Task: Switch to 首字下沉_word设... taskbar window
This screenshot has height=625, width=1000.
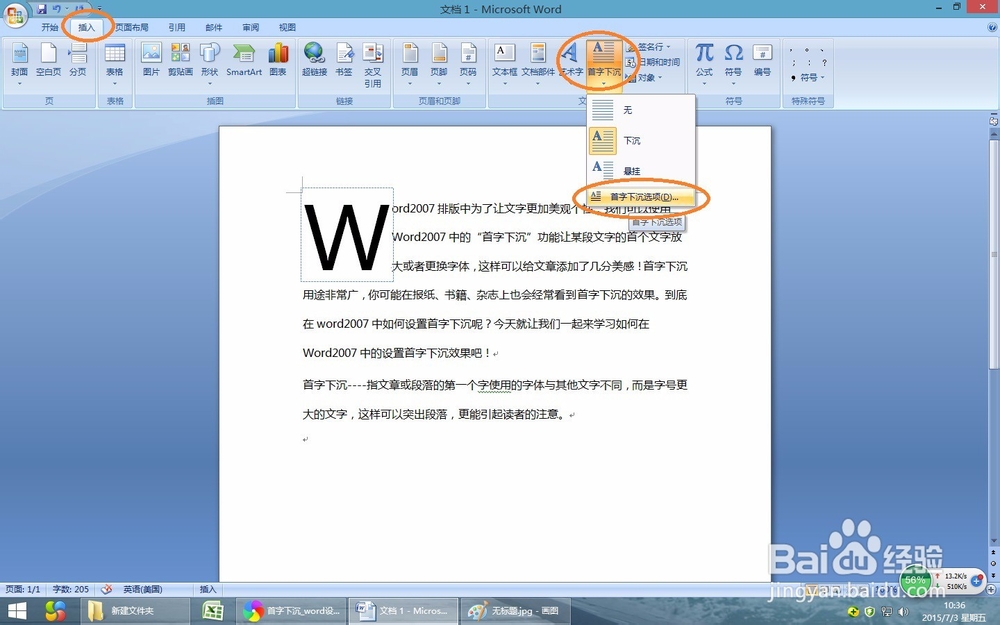Action: click(291, 611)
